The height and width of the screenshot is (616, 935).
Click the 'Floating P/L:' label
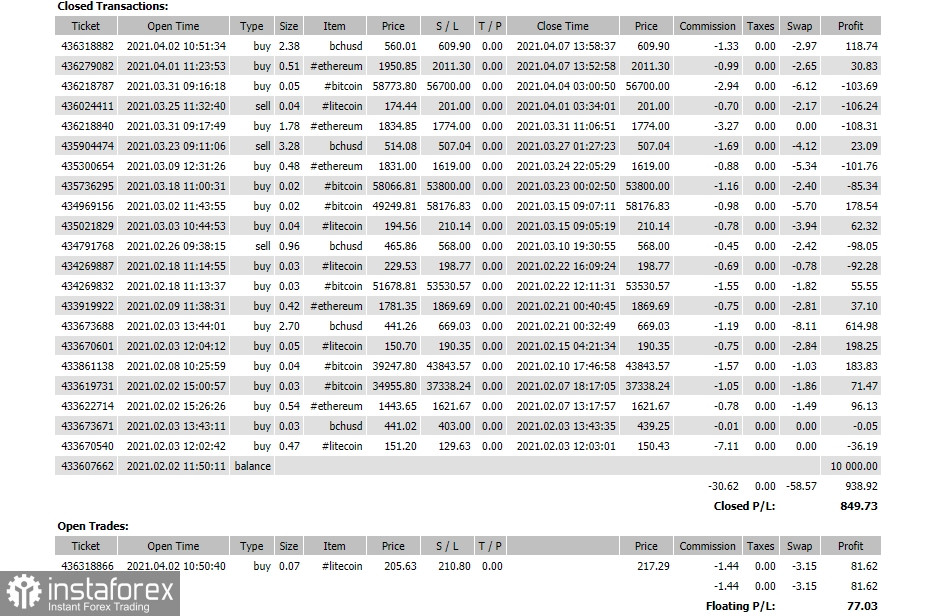[x=741, y=606]
